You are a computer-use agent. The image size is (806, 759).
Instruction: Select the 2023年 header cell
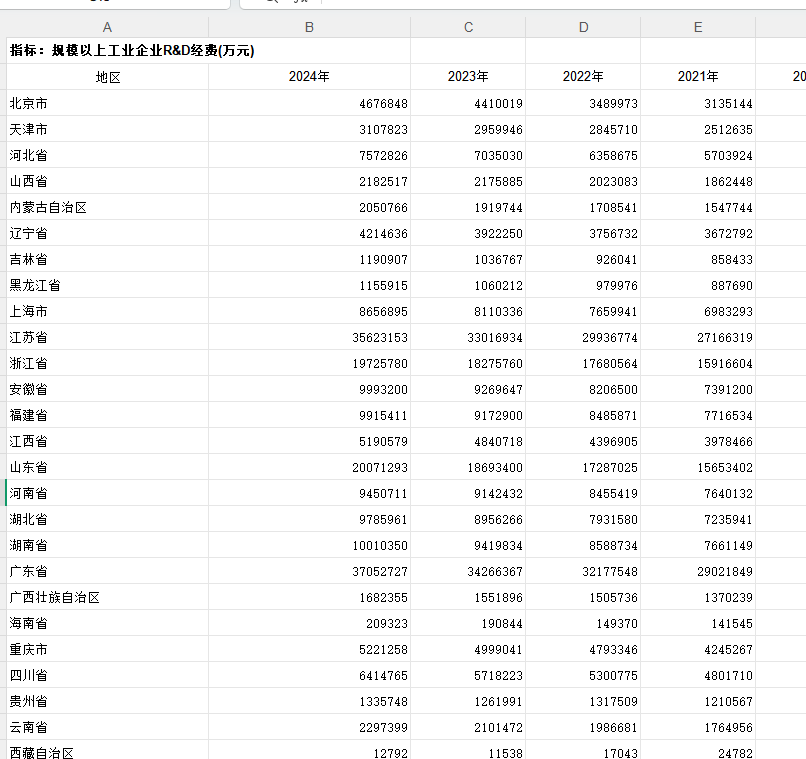(x=468, y=77)
